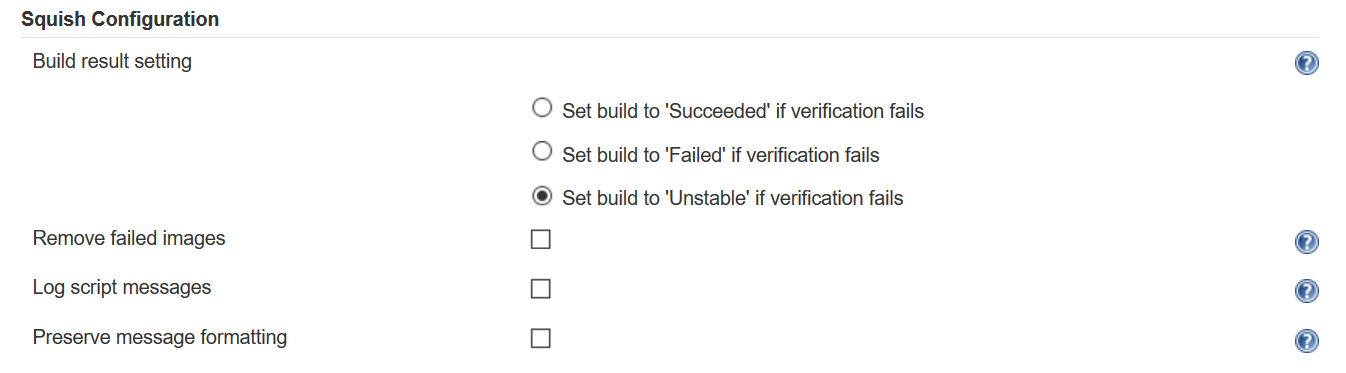Screen dimensions: 1346x373
Task: Select the 'Succeeded' if verification fails radio button
Action: tap(541, 107)
